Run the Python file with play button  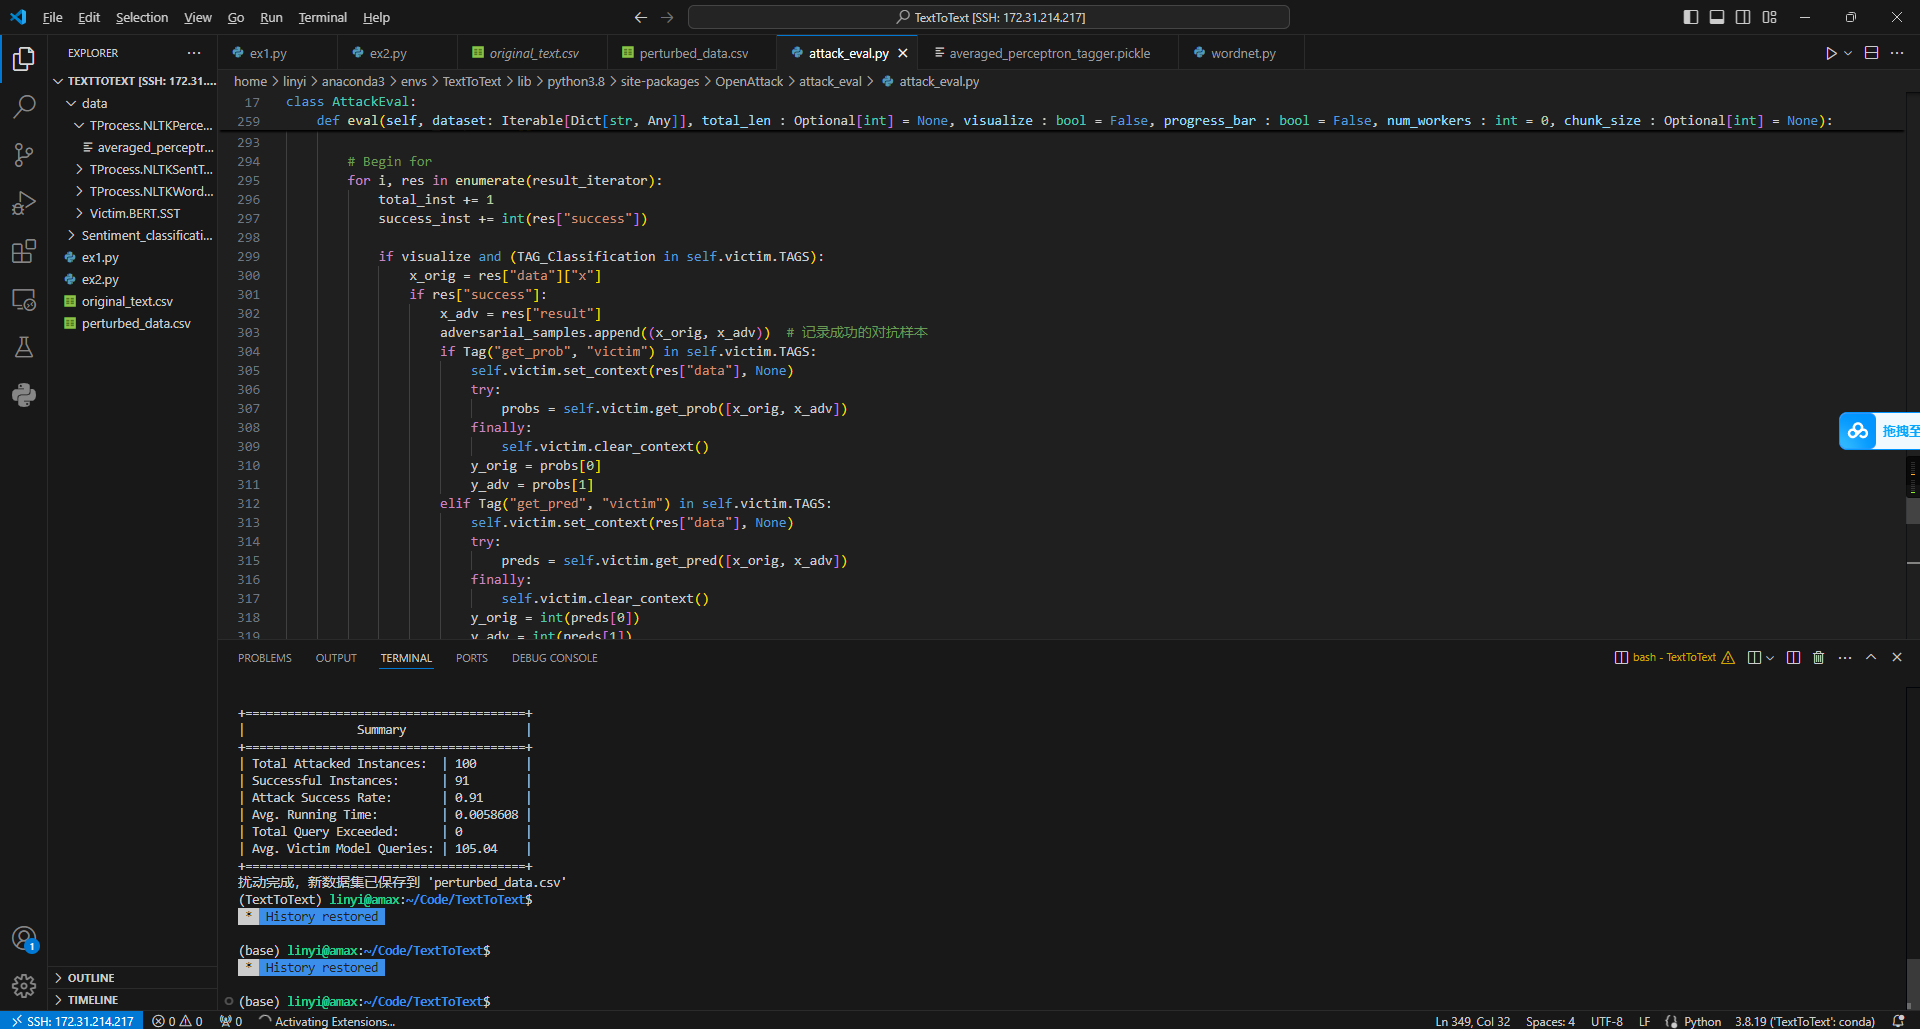[x=1831, y=53]
